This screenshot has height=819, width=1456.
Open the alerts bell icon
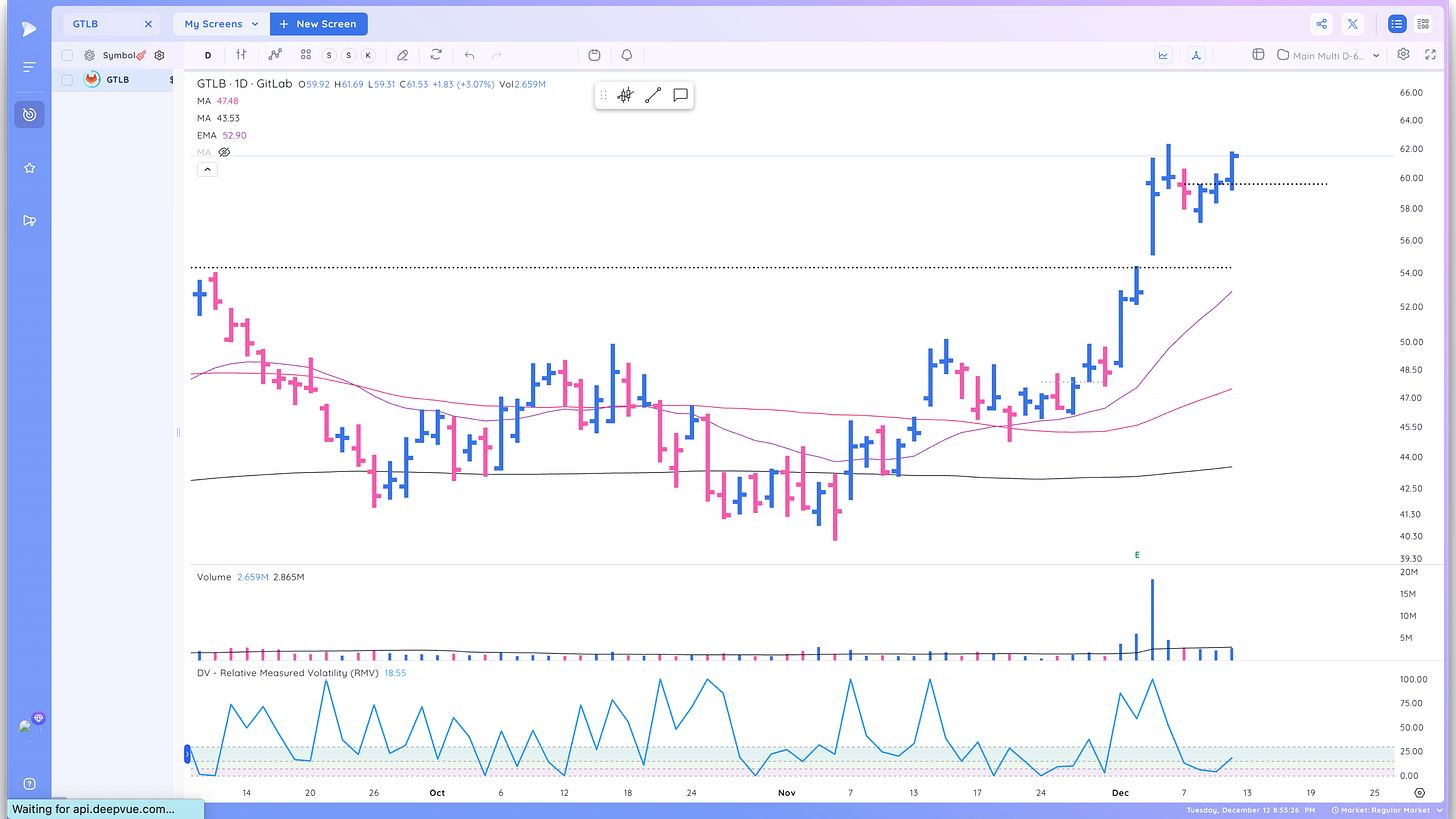coord(627,55)
